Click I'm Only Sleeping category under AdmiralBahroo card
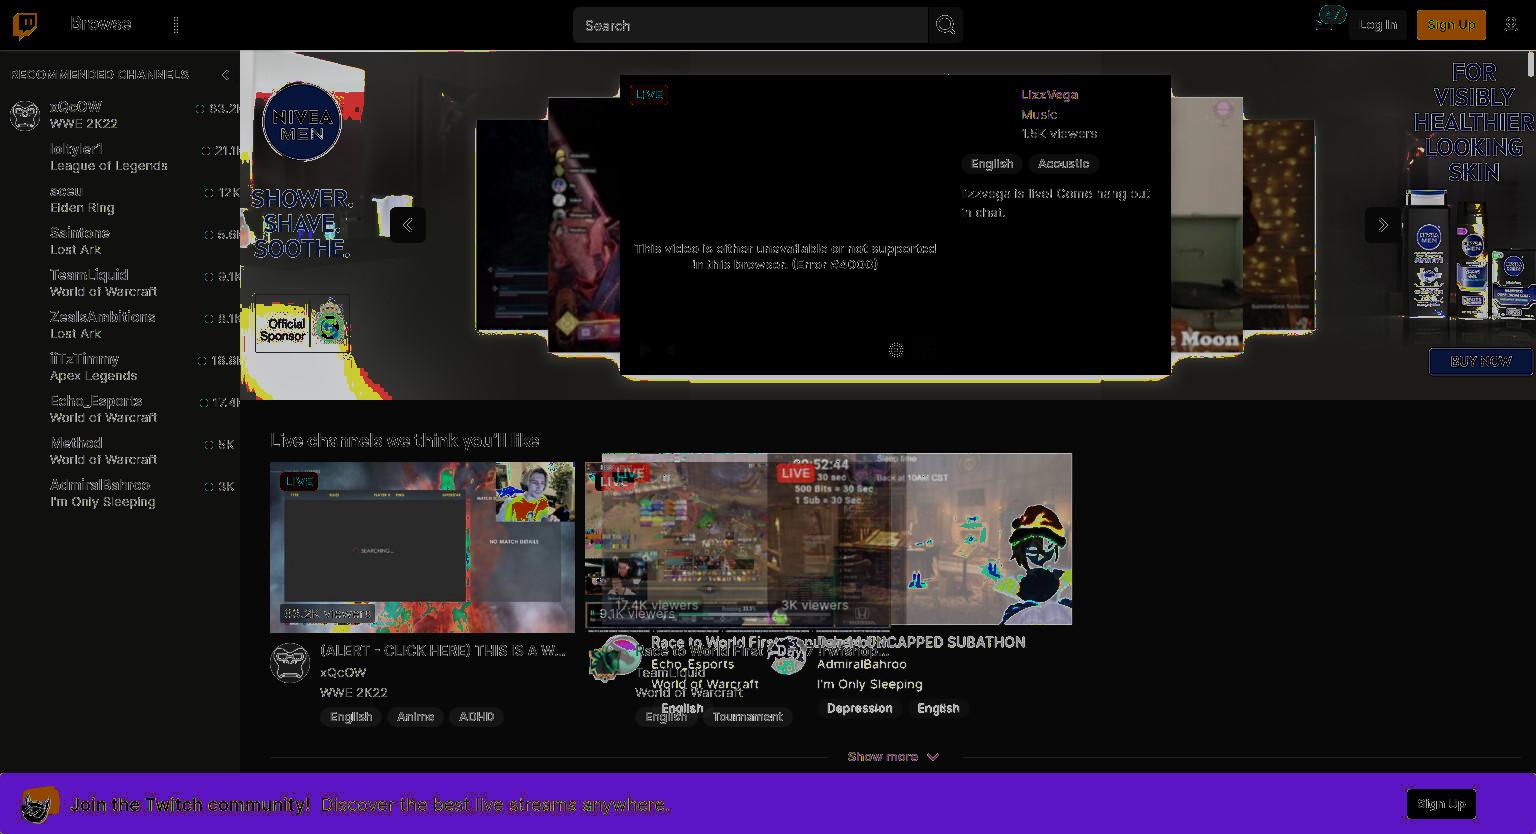The height and width of the screenshot is (834, 1536). [x=870, y=684]
